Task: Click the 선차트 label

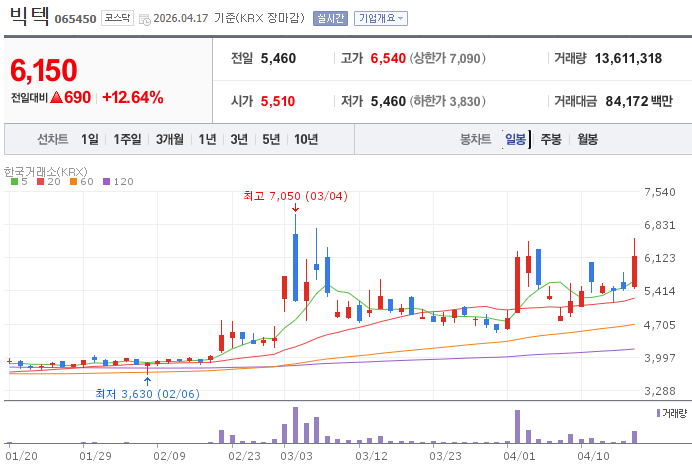Action: (53, 139)
